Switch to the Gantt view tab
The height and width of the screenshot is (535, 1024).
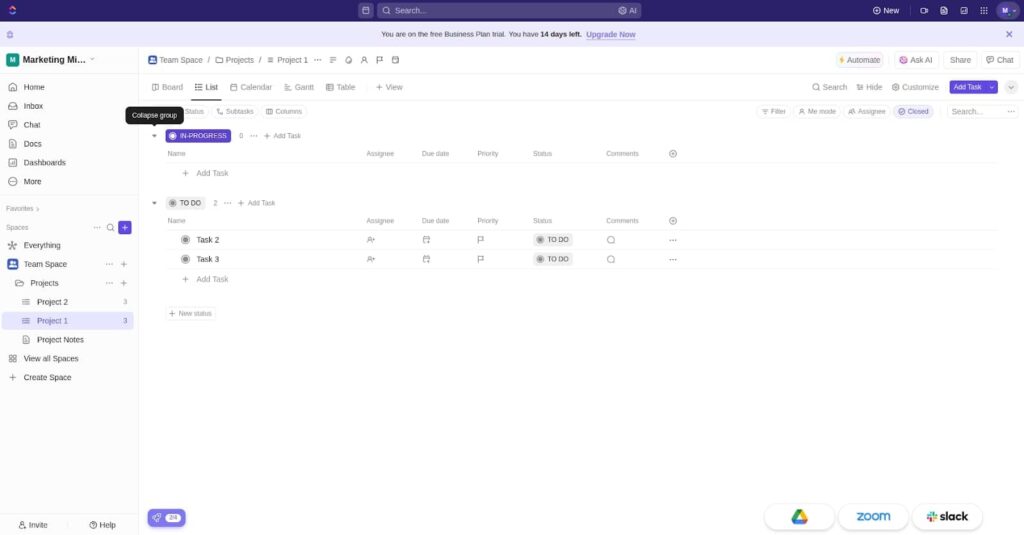coord(298,87)
